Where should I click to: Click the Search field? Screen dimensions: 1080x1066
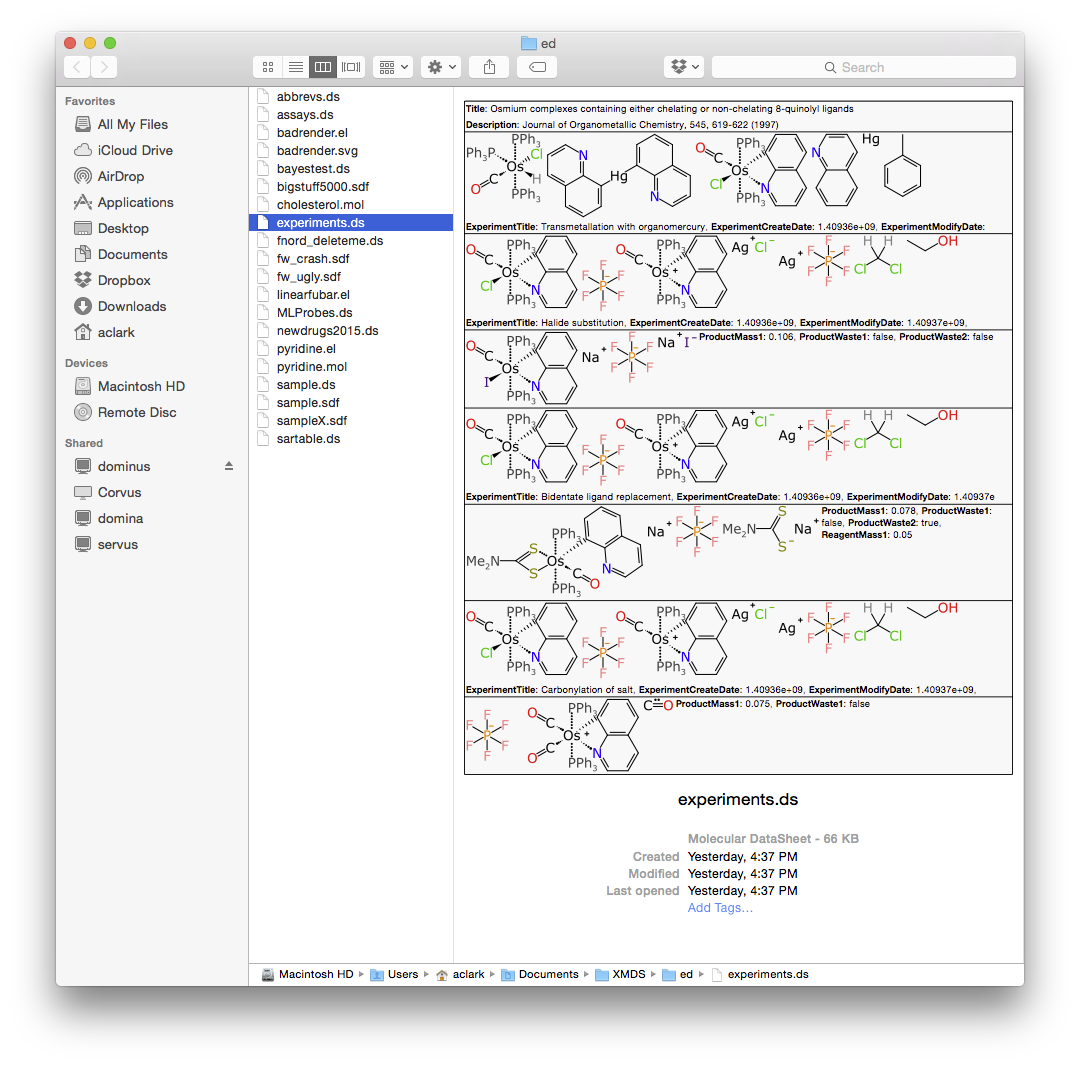(x=864, y=67)
